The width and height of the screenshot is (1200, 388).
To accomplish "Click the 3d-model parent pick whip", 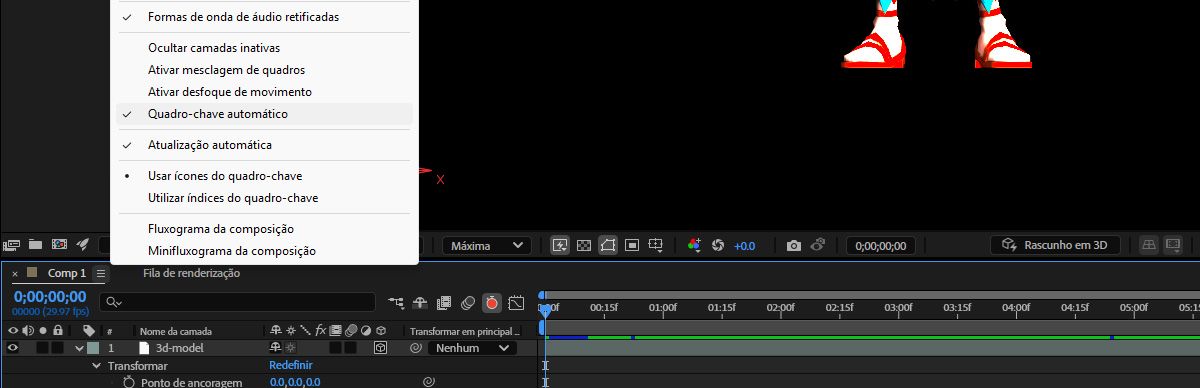I will (x=415, y=348).
